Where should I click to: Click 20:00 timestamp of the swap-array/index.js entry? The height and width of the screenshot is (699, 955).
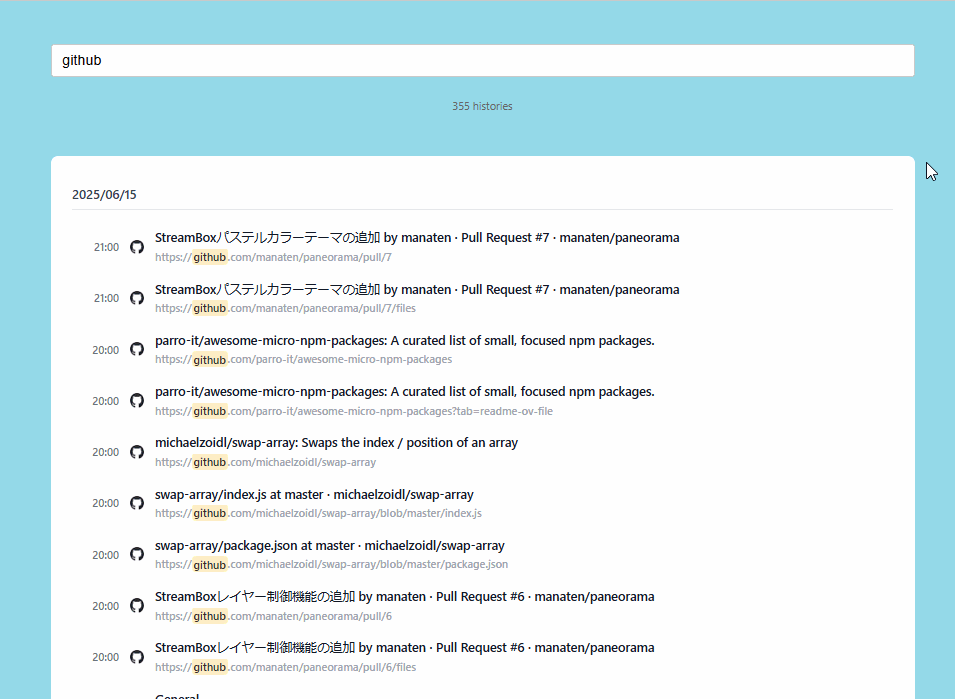tap(105, 504)
